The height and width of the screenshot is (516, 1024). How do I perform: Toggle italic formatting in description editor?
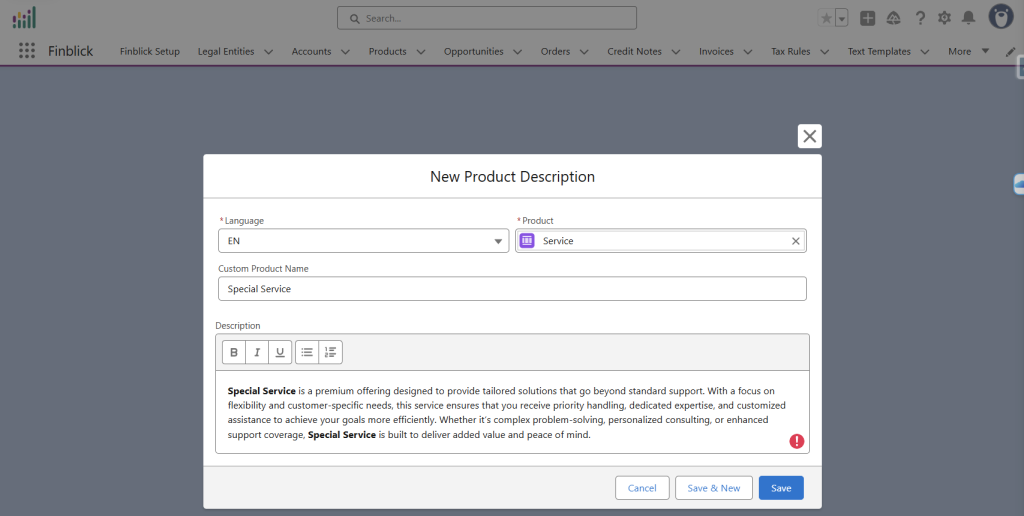click(x=257, y=352)
